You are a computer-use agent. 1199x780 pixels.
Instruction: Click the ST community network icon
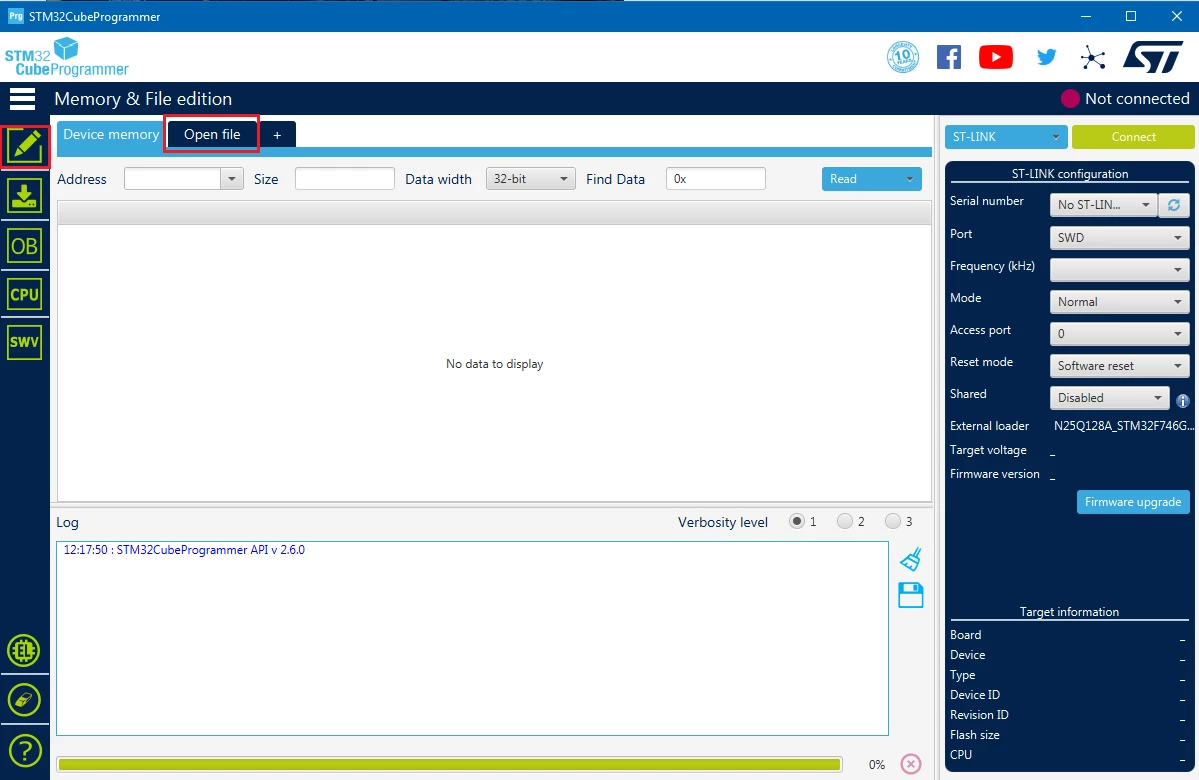[1093, 57]
